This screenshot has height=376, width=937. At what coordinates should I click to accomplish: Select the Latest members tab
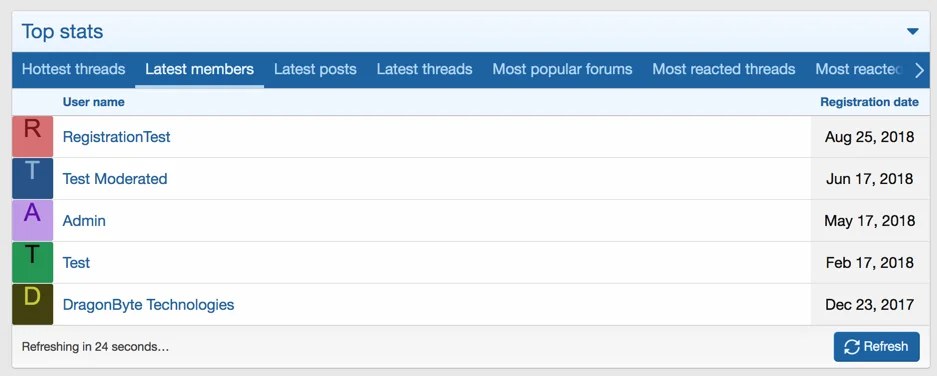[200, 69]
